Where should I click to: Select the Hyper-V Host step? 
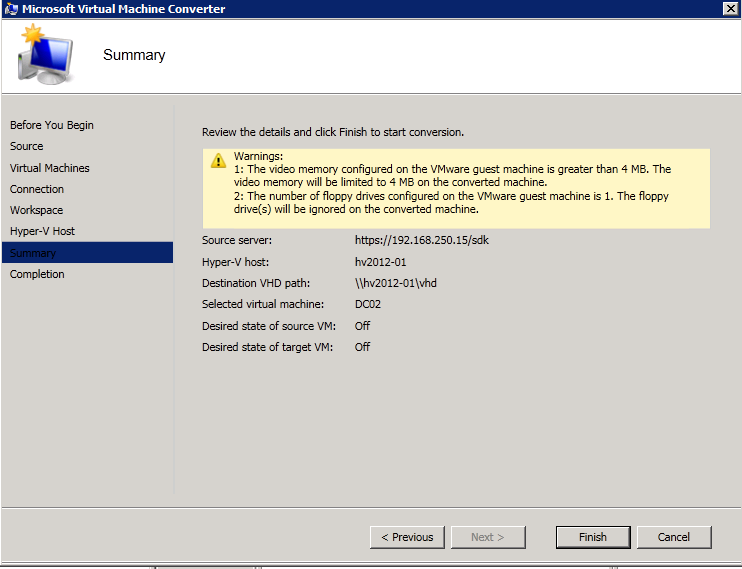tap(42, 231)
